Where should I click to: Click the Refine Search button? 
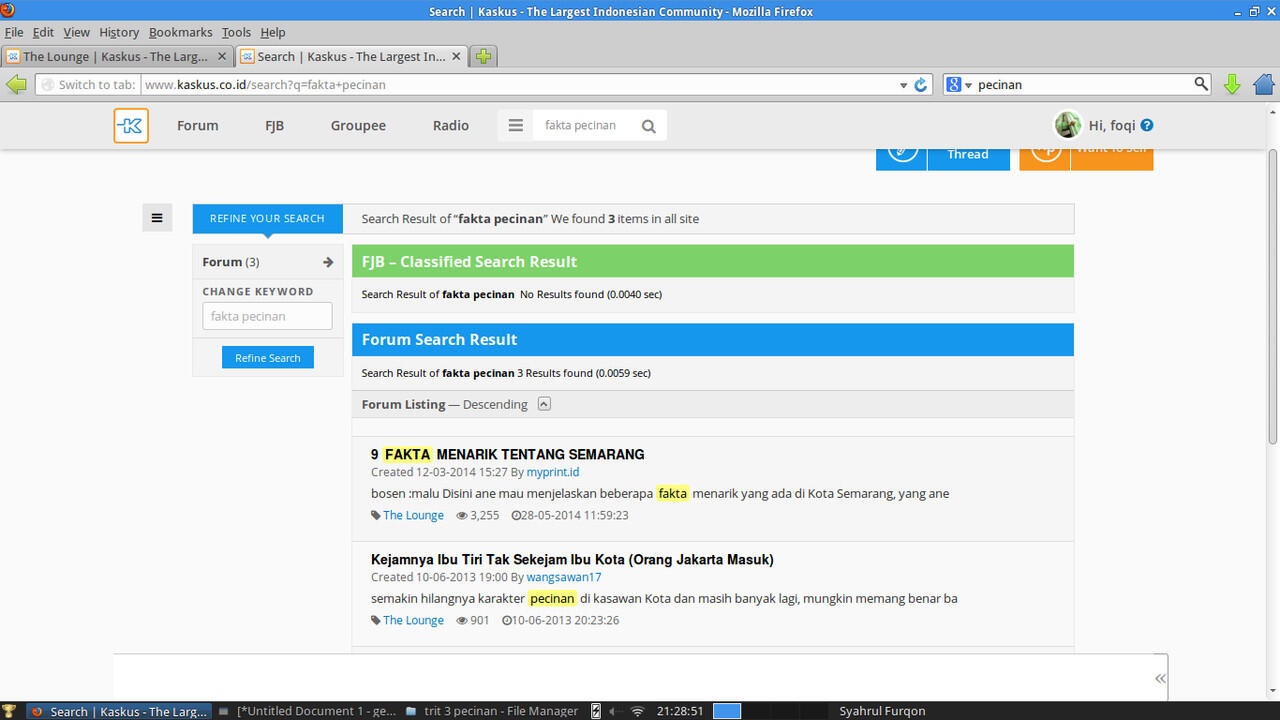(268, 358)
